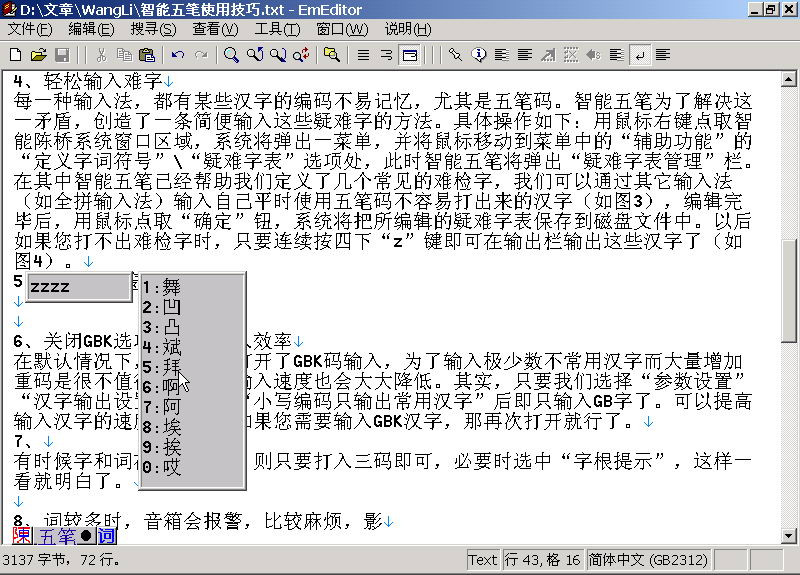
Task: Click the text-lines toolbar icon left of return marks
Action: [617, 55]
